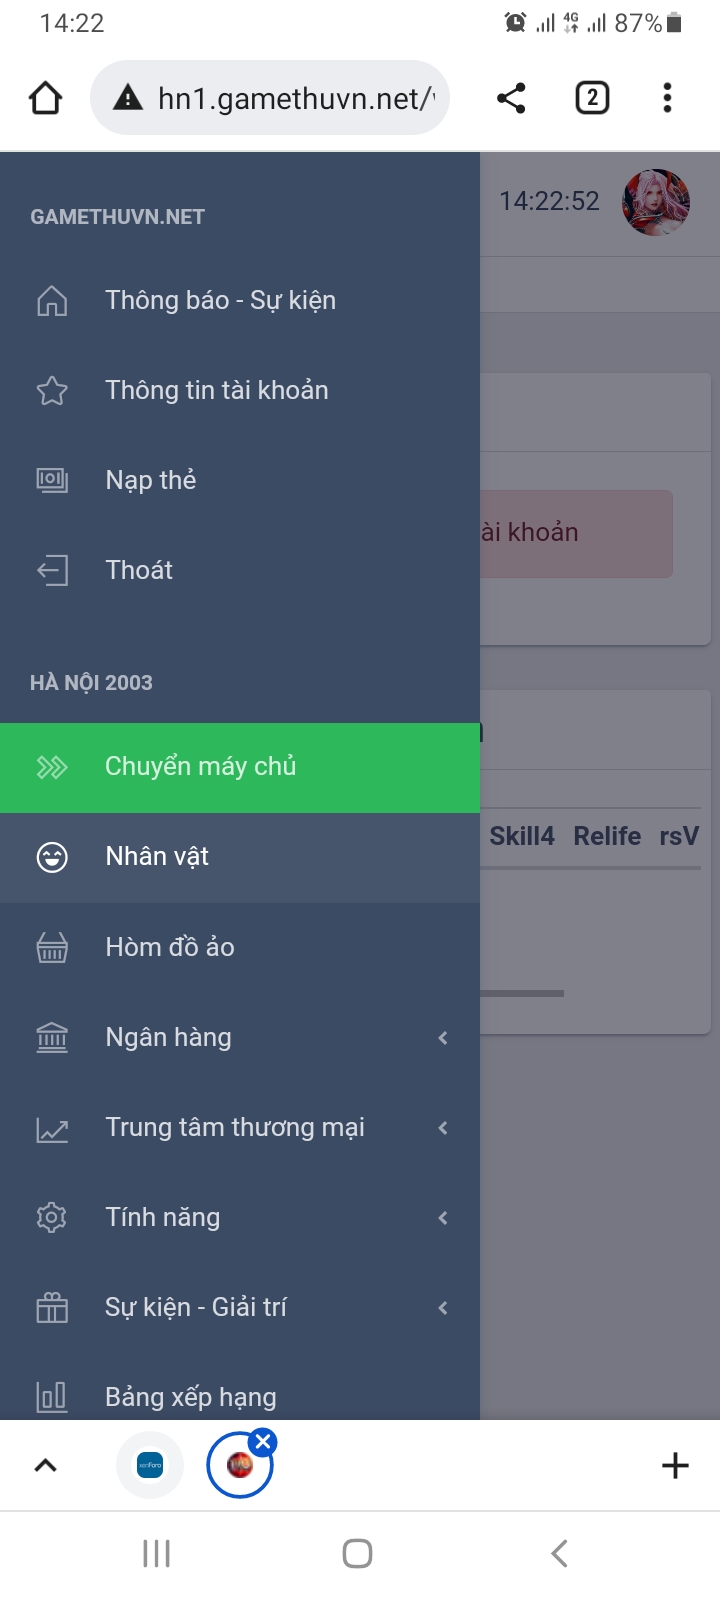Image resolution: width=720 pixels, height=1600 pixels.
Task: Open Thông tin tài khoản menu item
Action: click(x=216, y=390)
